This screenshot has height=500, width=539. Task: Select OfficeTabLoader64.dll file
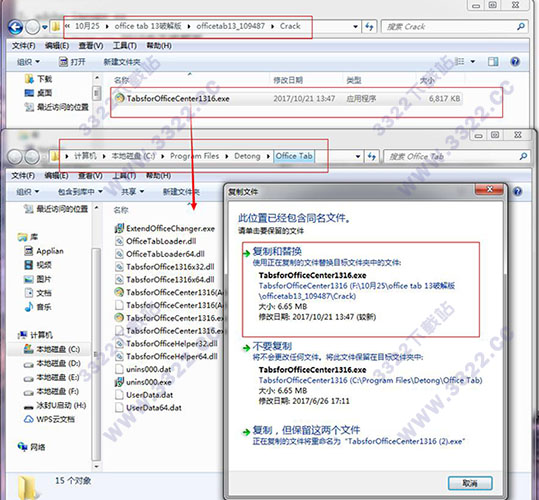point(160,254)
